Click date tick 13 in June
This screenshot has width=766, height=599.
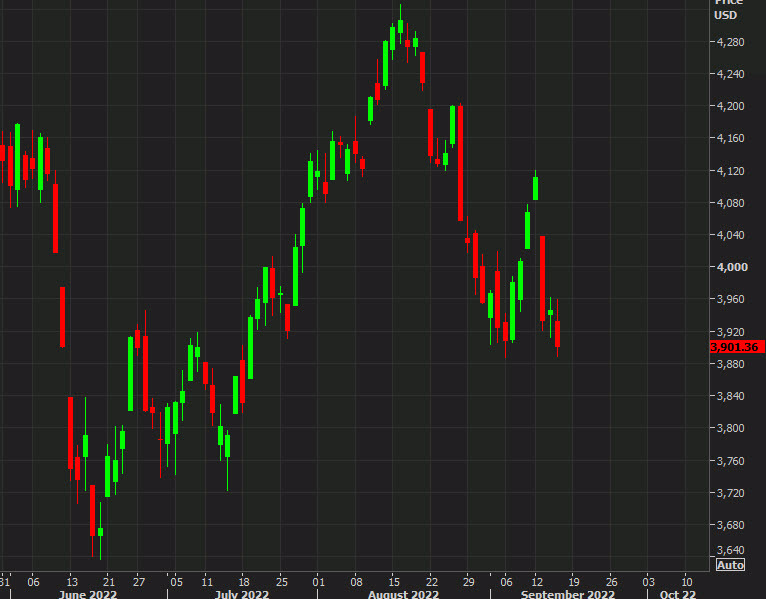point(72,582)
